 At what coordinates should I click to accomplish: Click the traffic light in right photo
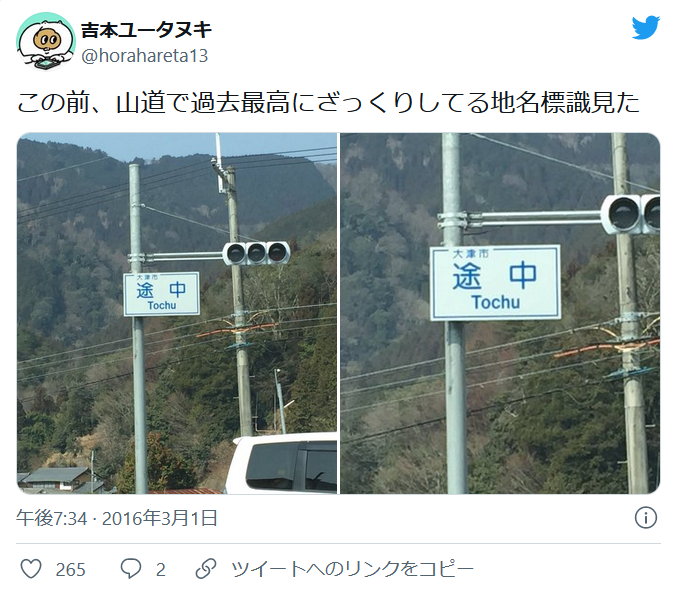point(630,214)
